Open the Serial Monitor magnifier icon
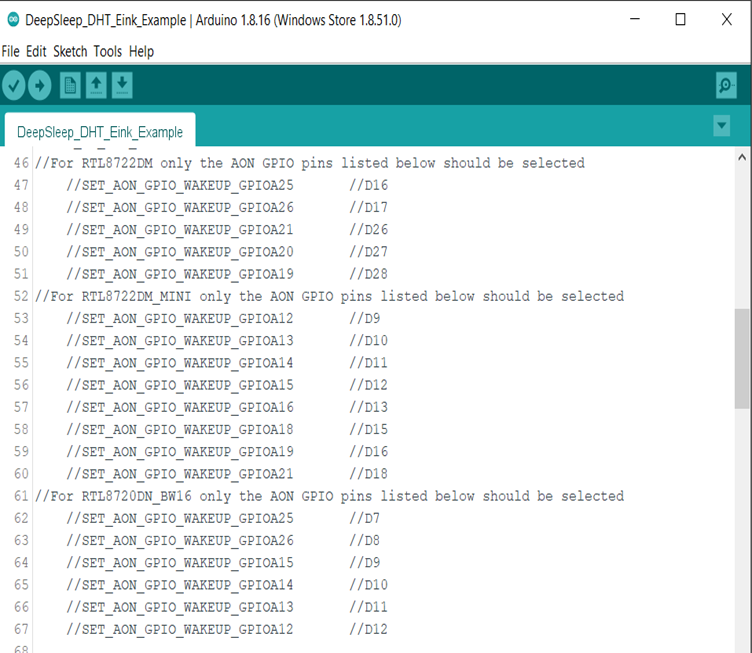Viewport: 752px width, 653px height. (x=726, y=85)
